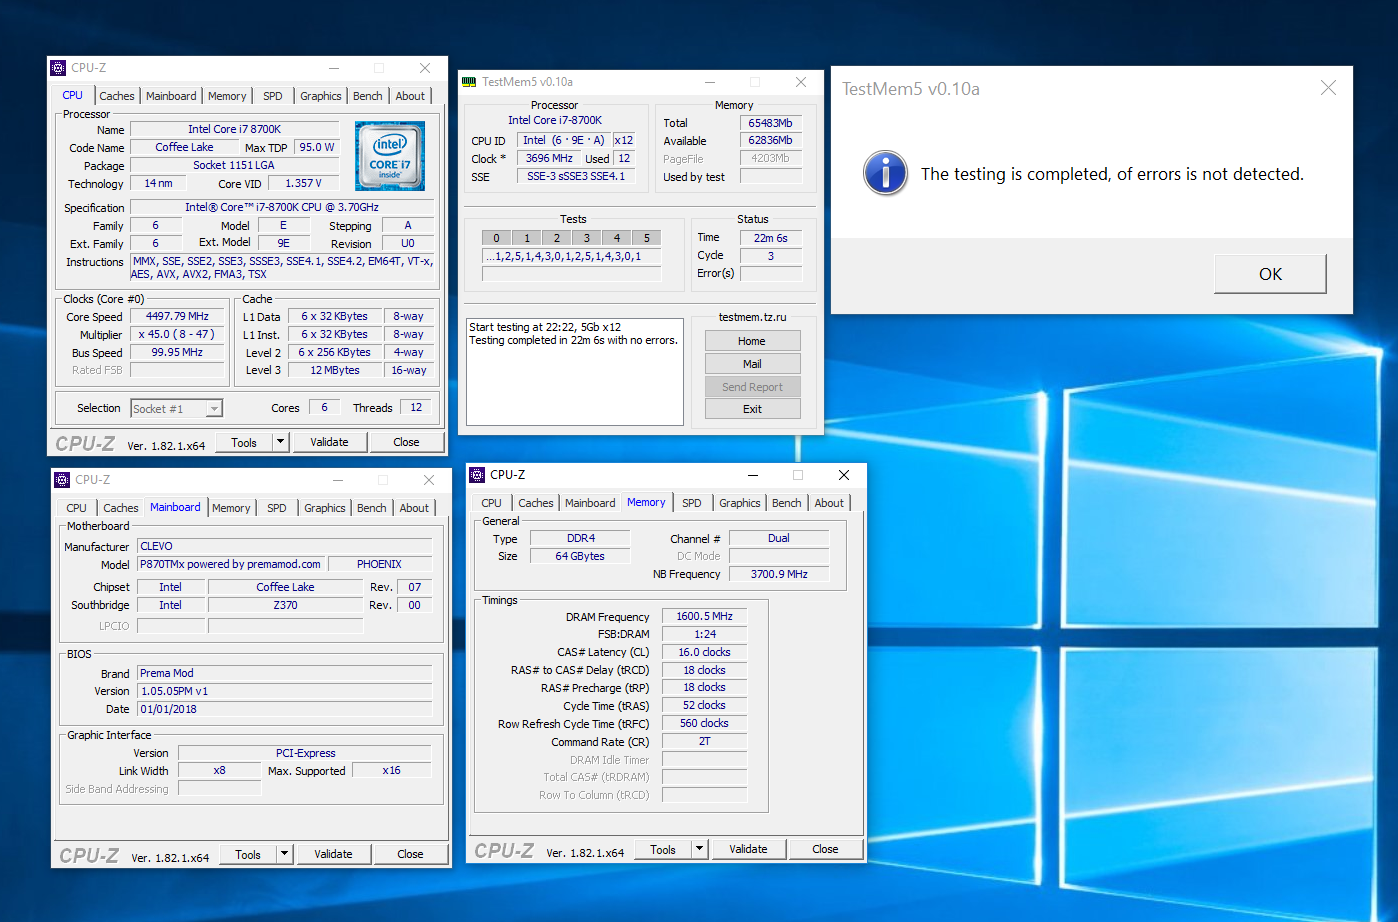
Task: Select Caches tab in the Memory CPU-Z window
Action: pos(536,503)
